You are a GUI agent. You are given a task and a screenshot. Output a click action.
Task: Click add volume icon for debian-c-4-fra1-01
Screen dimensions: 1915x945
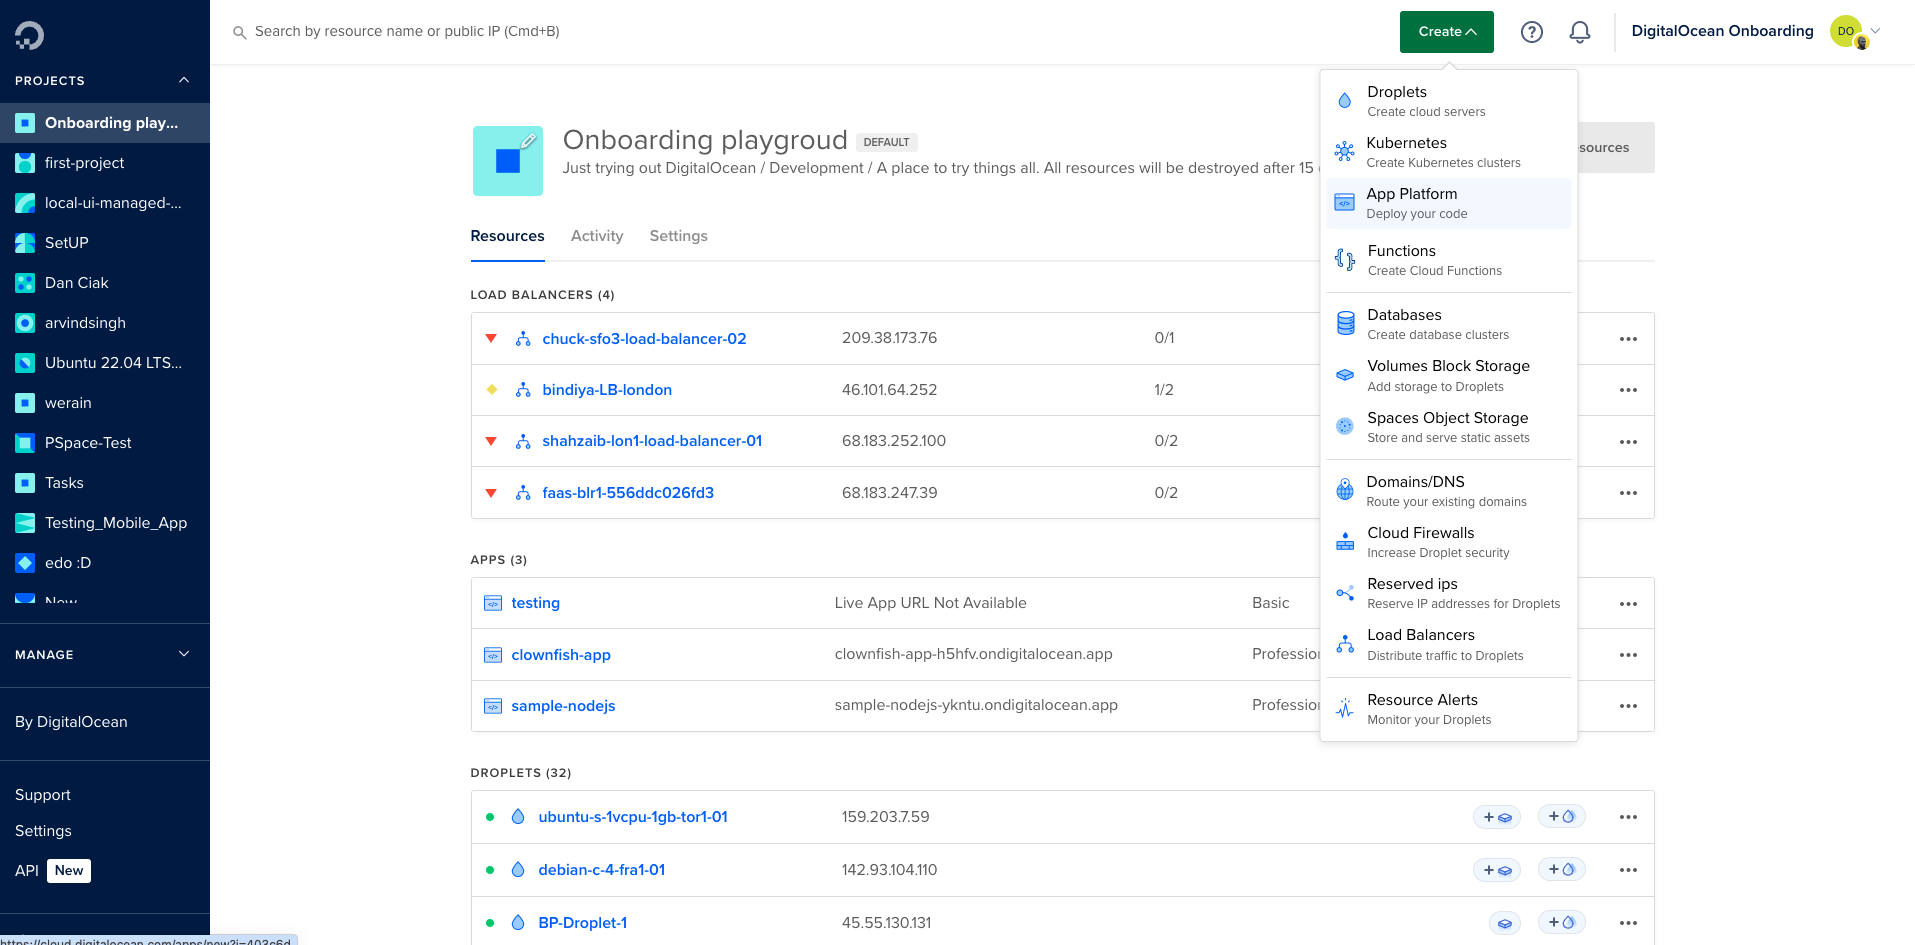pyautogui.click(x=1496, y=870)
